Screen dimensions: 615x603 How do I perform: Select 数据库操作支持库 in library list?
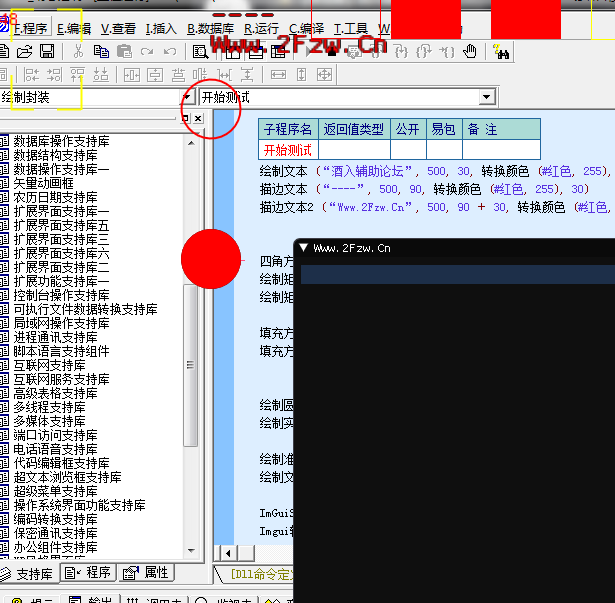click(x=61, y=141)
